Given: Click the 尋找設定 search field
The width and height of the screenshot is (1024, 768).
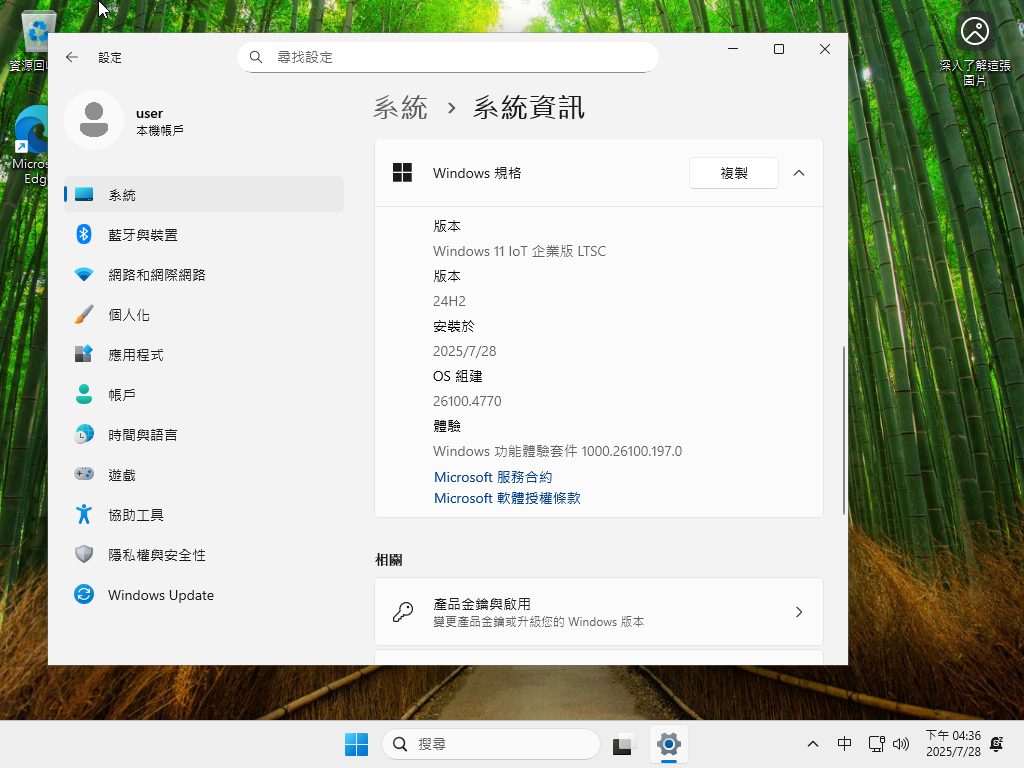Looking at the screenshot, I should point(448,57).
